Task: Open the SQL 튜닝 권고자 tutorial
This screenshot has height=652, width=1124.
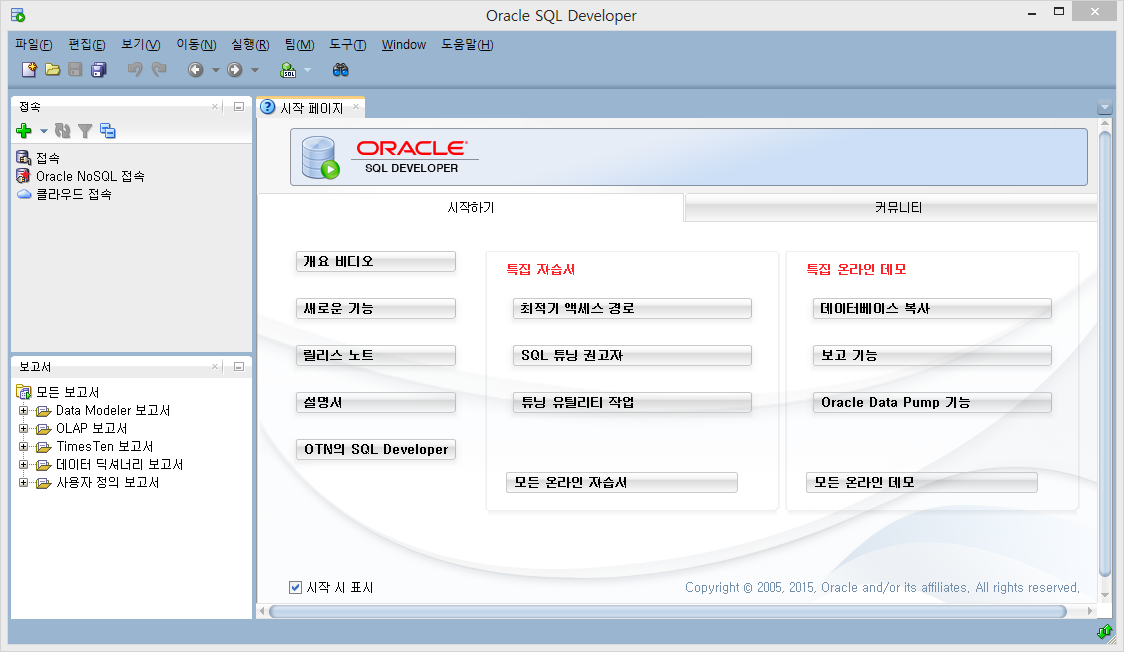Action: click(632, 355)
